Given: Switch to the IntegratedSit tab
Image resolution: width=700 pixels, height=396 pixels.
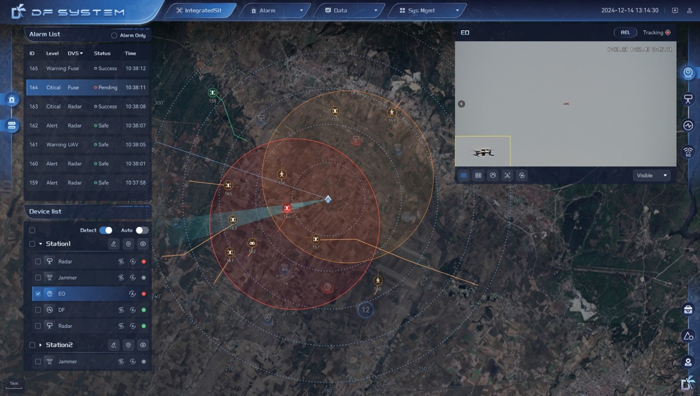Looking at the screenshot, I should pyautogui.click(x=200, y=10).
